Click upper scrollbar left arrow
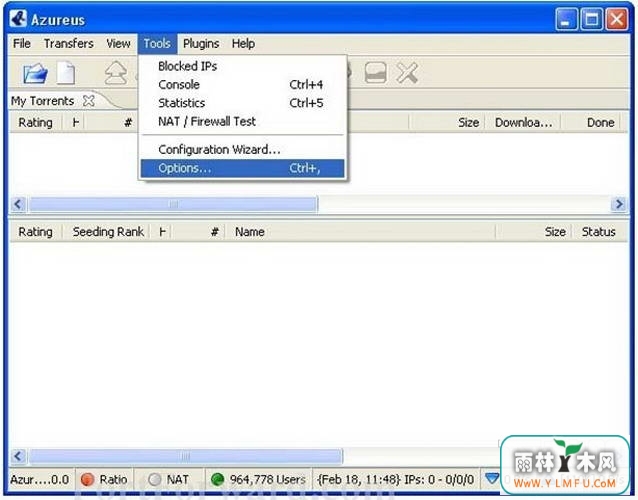The height and width of the screenshot is (500, 638). point(18,204)
